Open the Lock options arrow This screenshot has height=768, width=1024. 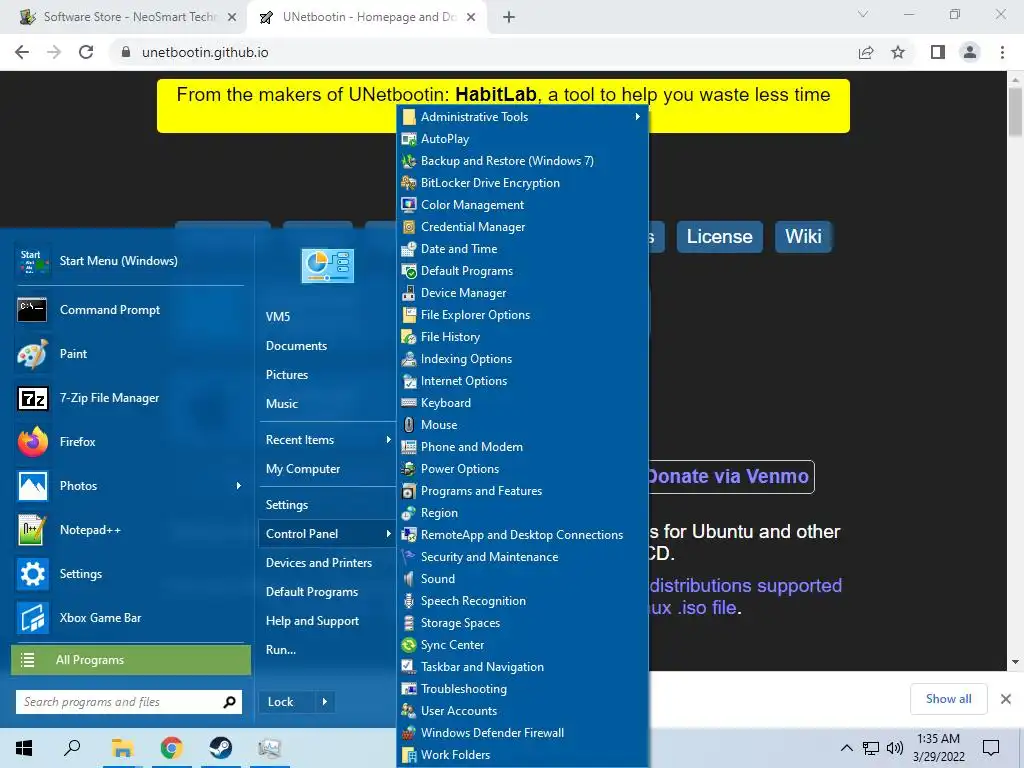325,702
